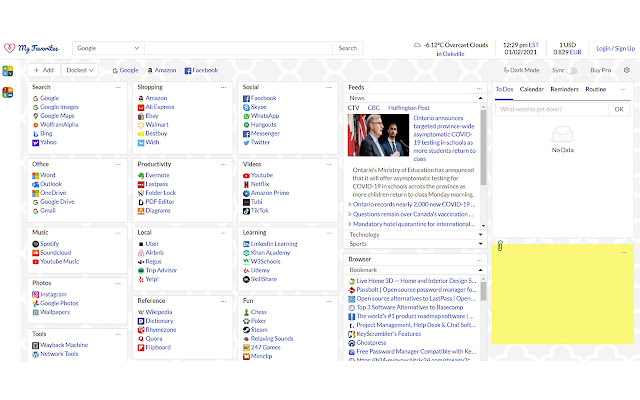
Task: Click the second red sidebar dashboard icon
Action: 7,92
